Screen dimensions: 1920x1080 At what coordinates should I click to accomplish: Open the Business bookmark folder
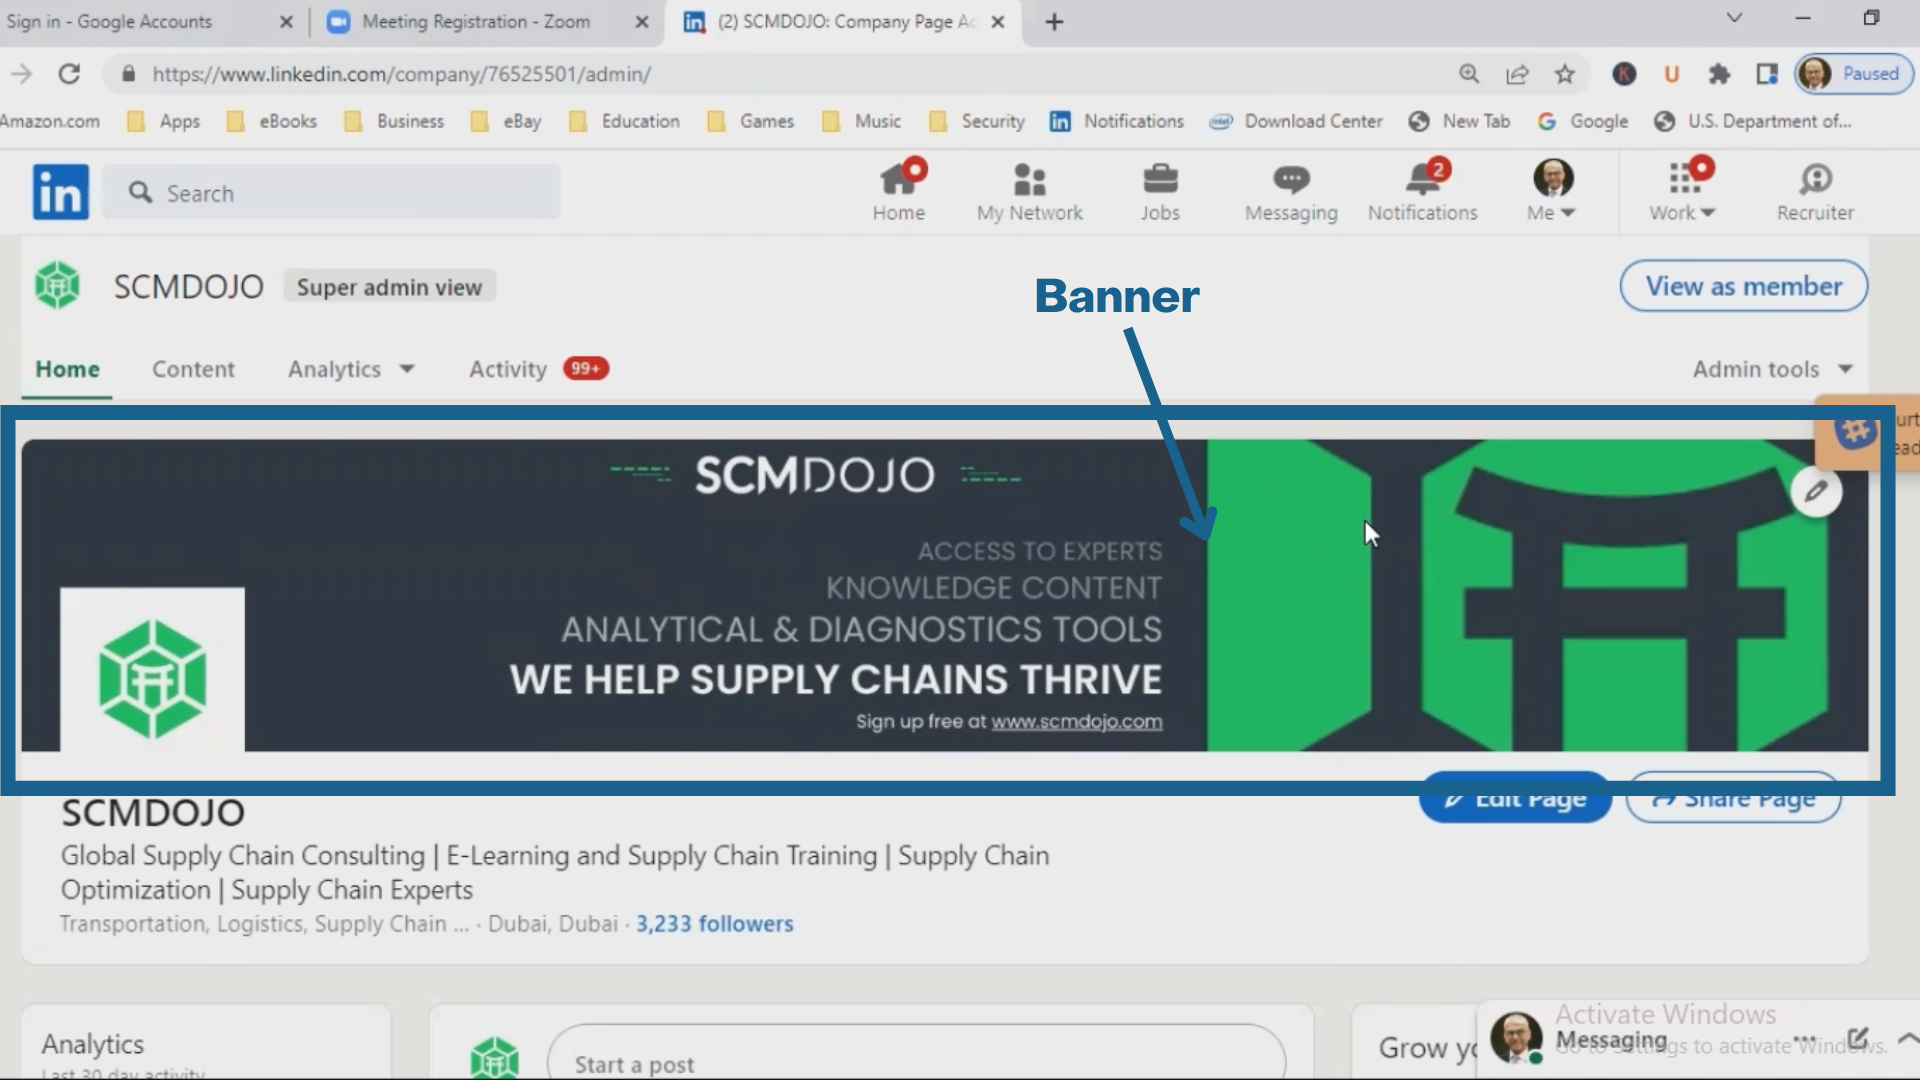(394, 121)
